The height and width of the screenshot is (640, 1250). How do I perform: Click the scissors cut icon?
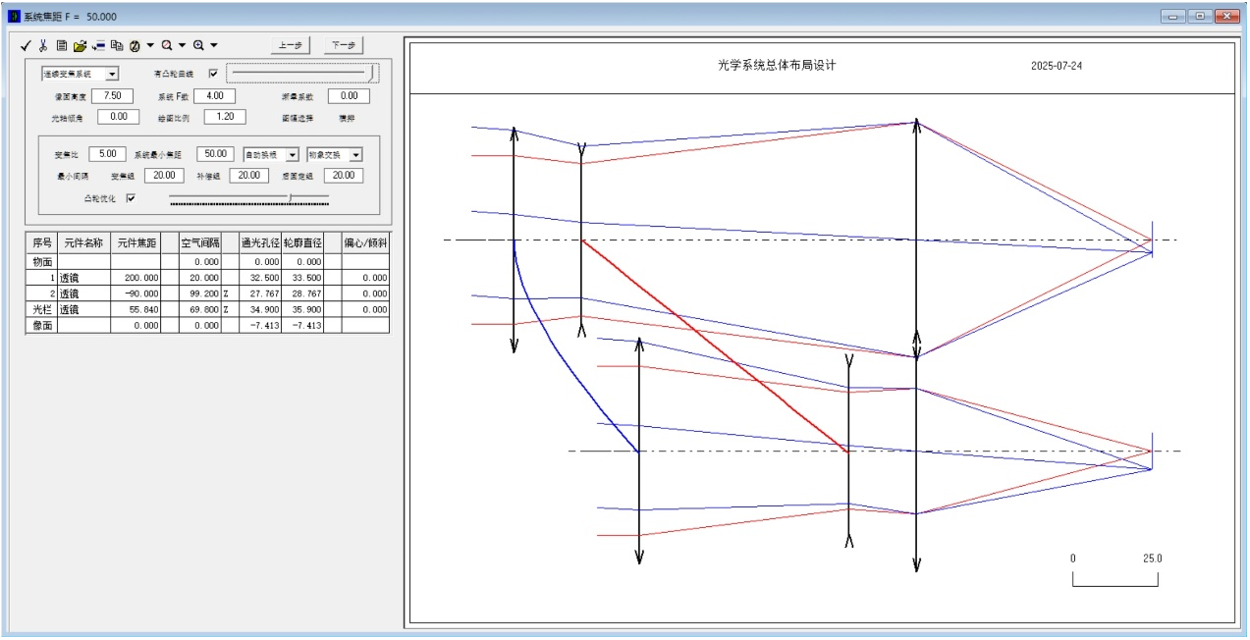click(x=44, y=45)
